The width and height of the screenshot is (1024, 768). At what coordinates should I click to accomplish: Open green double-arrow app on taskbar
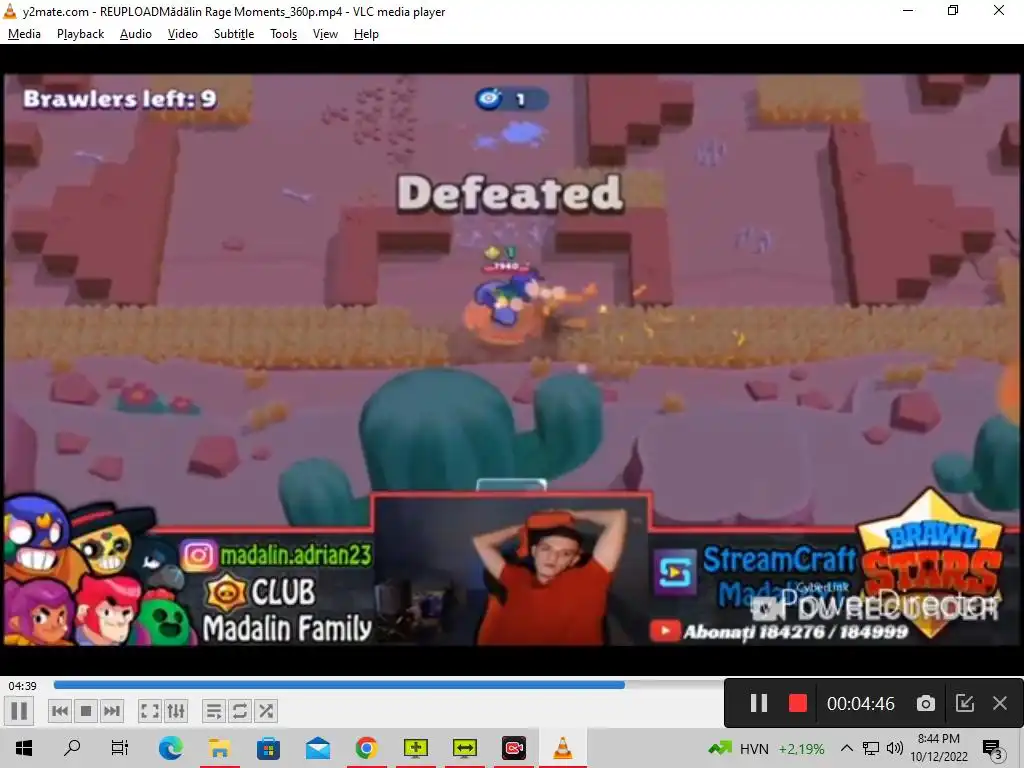tap(465, 748)
